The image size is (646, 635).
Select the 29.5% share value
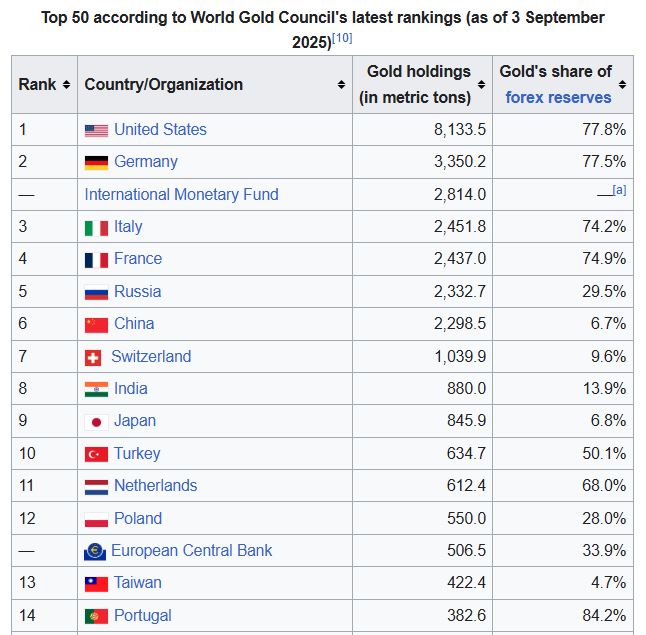[604, 292]
